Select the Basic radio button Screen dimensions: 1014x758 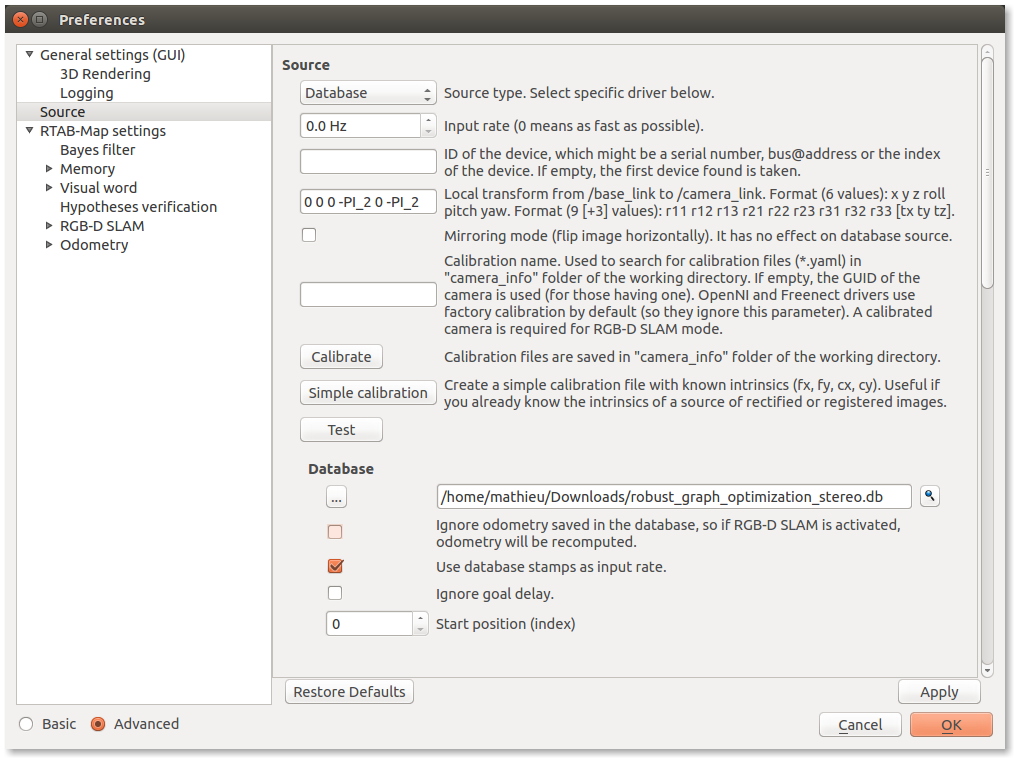[x=27, y=724]
